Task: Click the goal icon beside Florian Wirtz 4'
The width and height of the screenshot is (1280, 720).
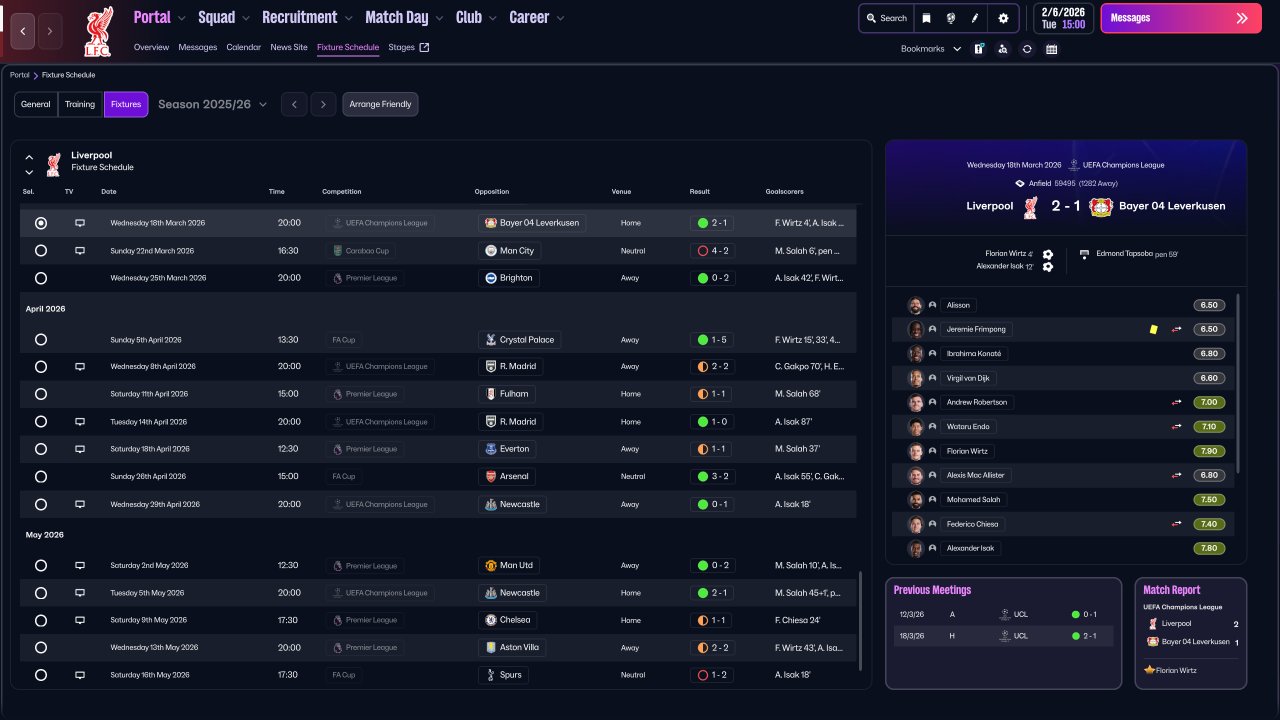Action: [1048, 255]
